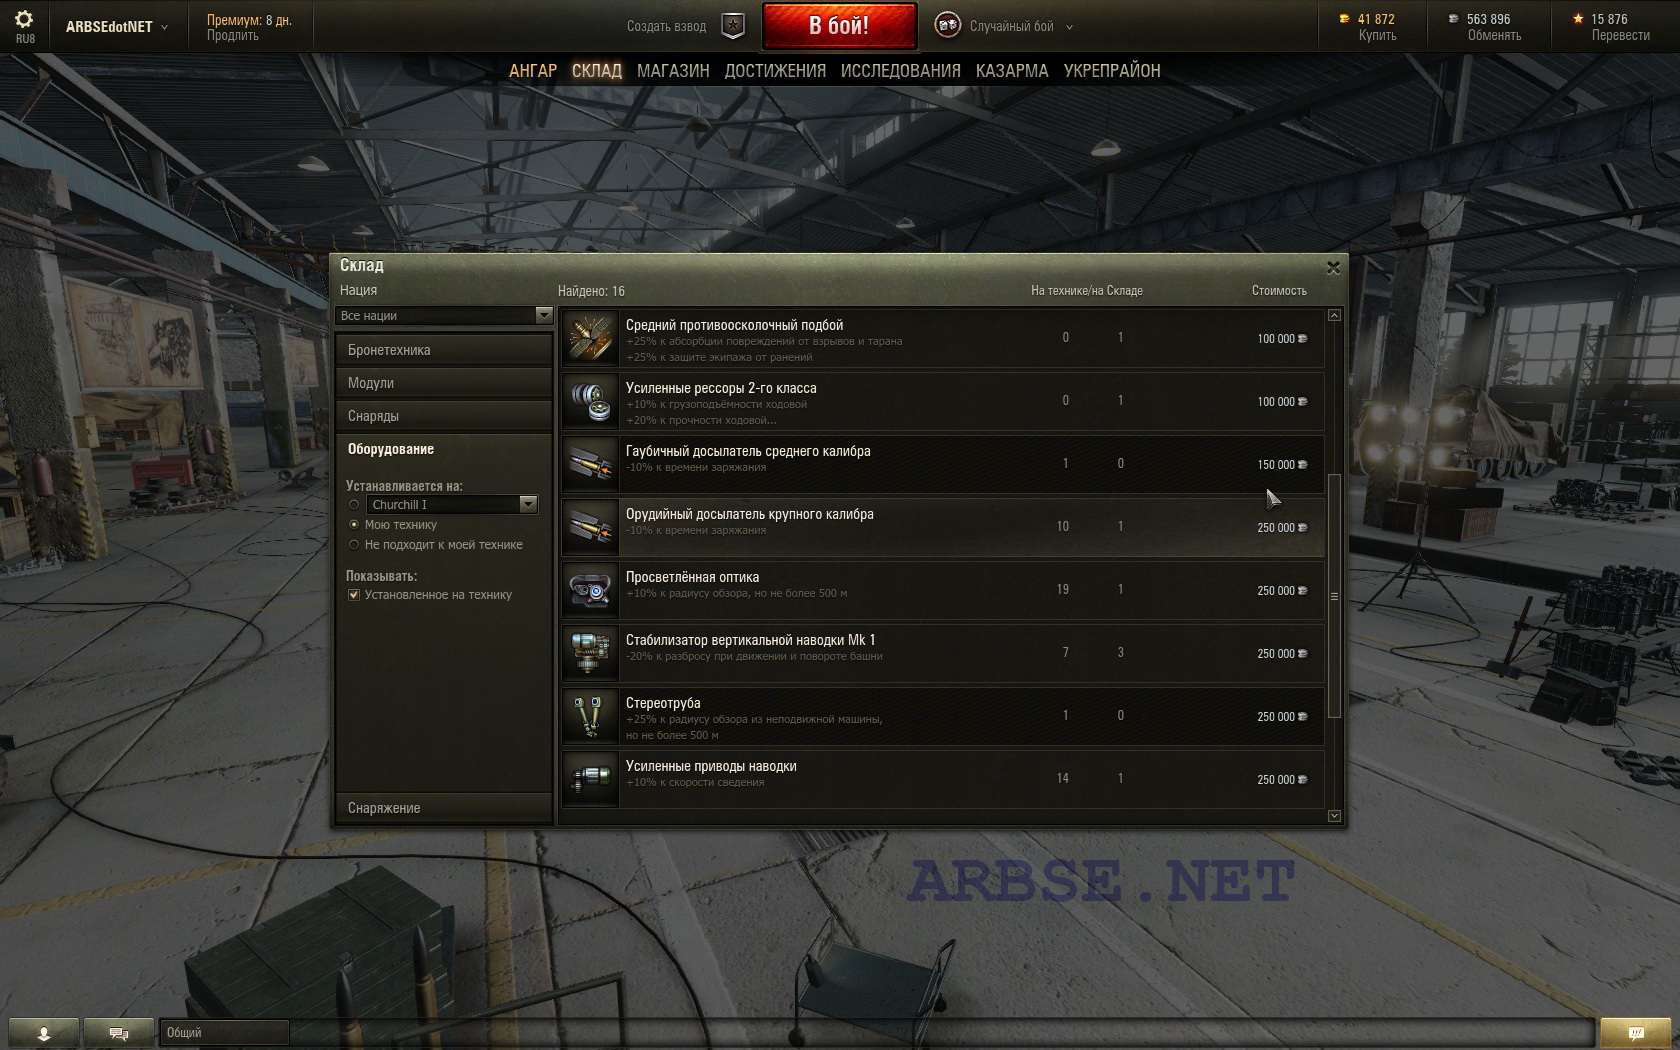The image size is (1680, 1050).
Task: Click the Средний противоосколочный подбой icon
Action: click(590, 338)
